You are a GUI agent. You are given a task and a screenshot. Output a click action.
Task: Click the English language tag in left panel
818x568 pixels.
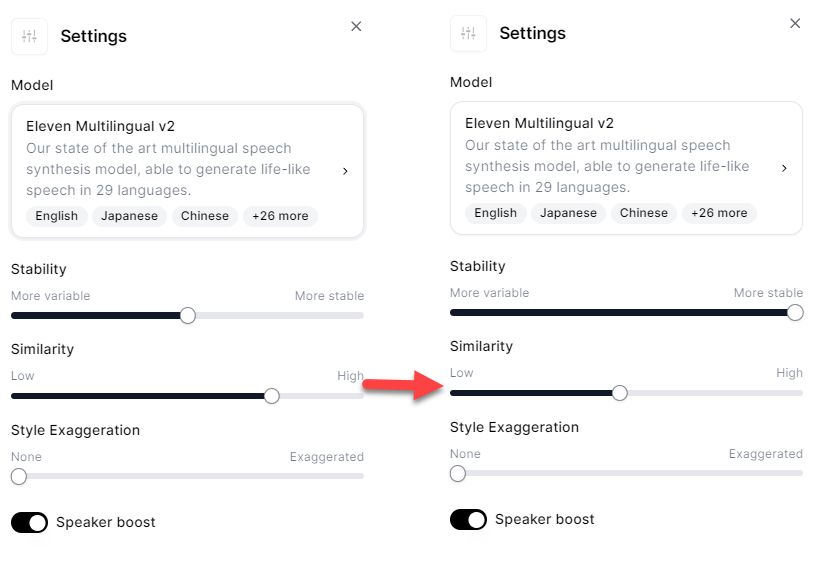pos(57,216)
